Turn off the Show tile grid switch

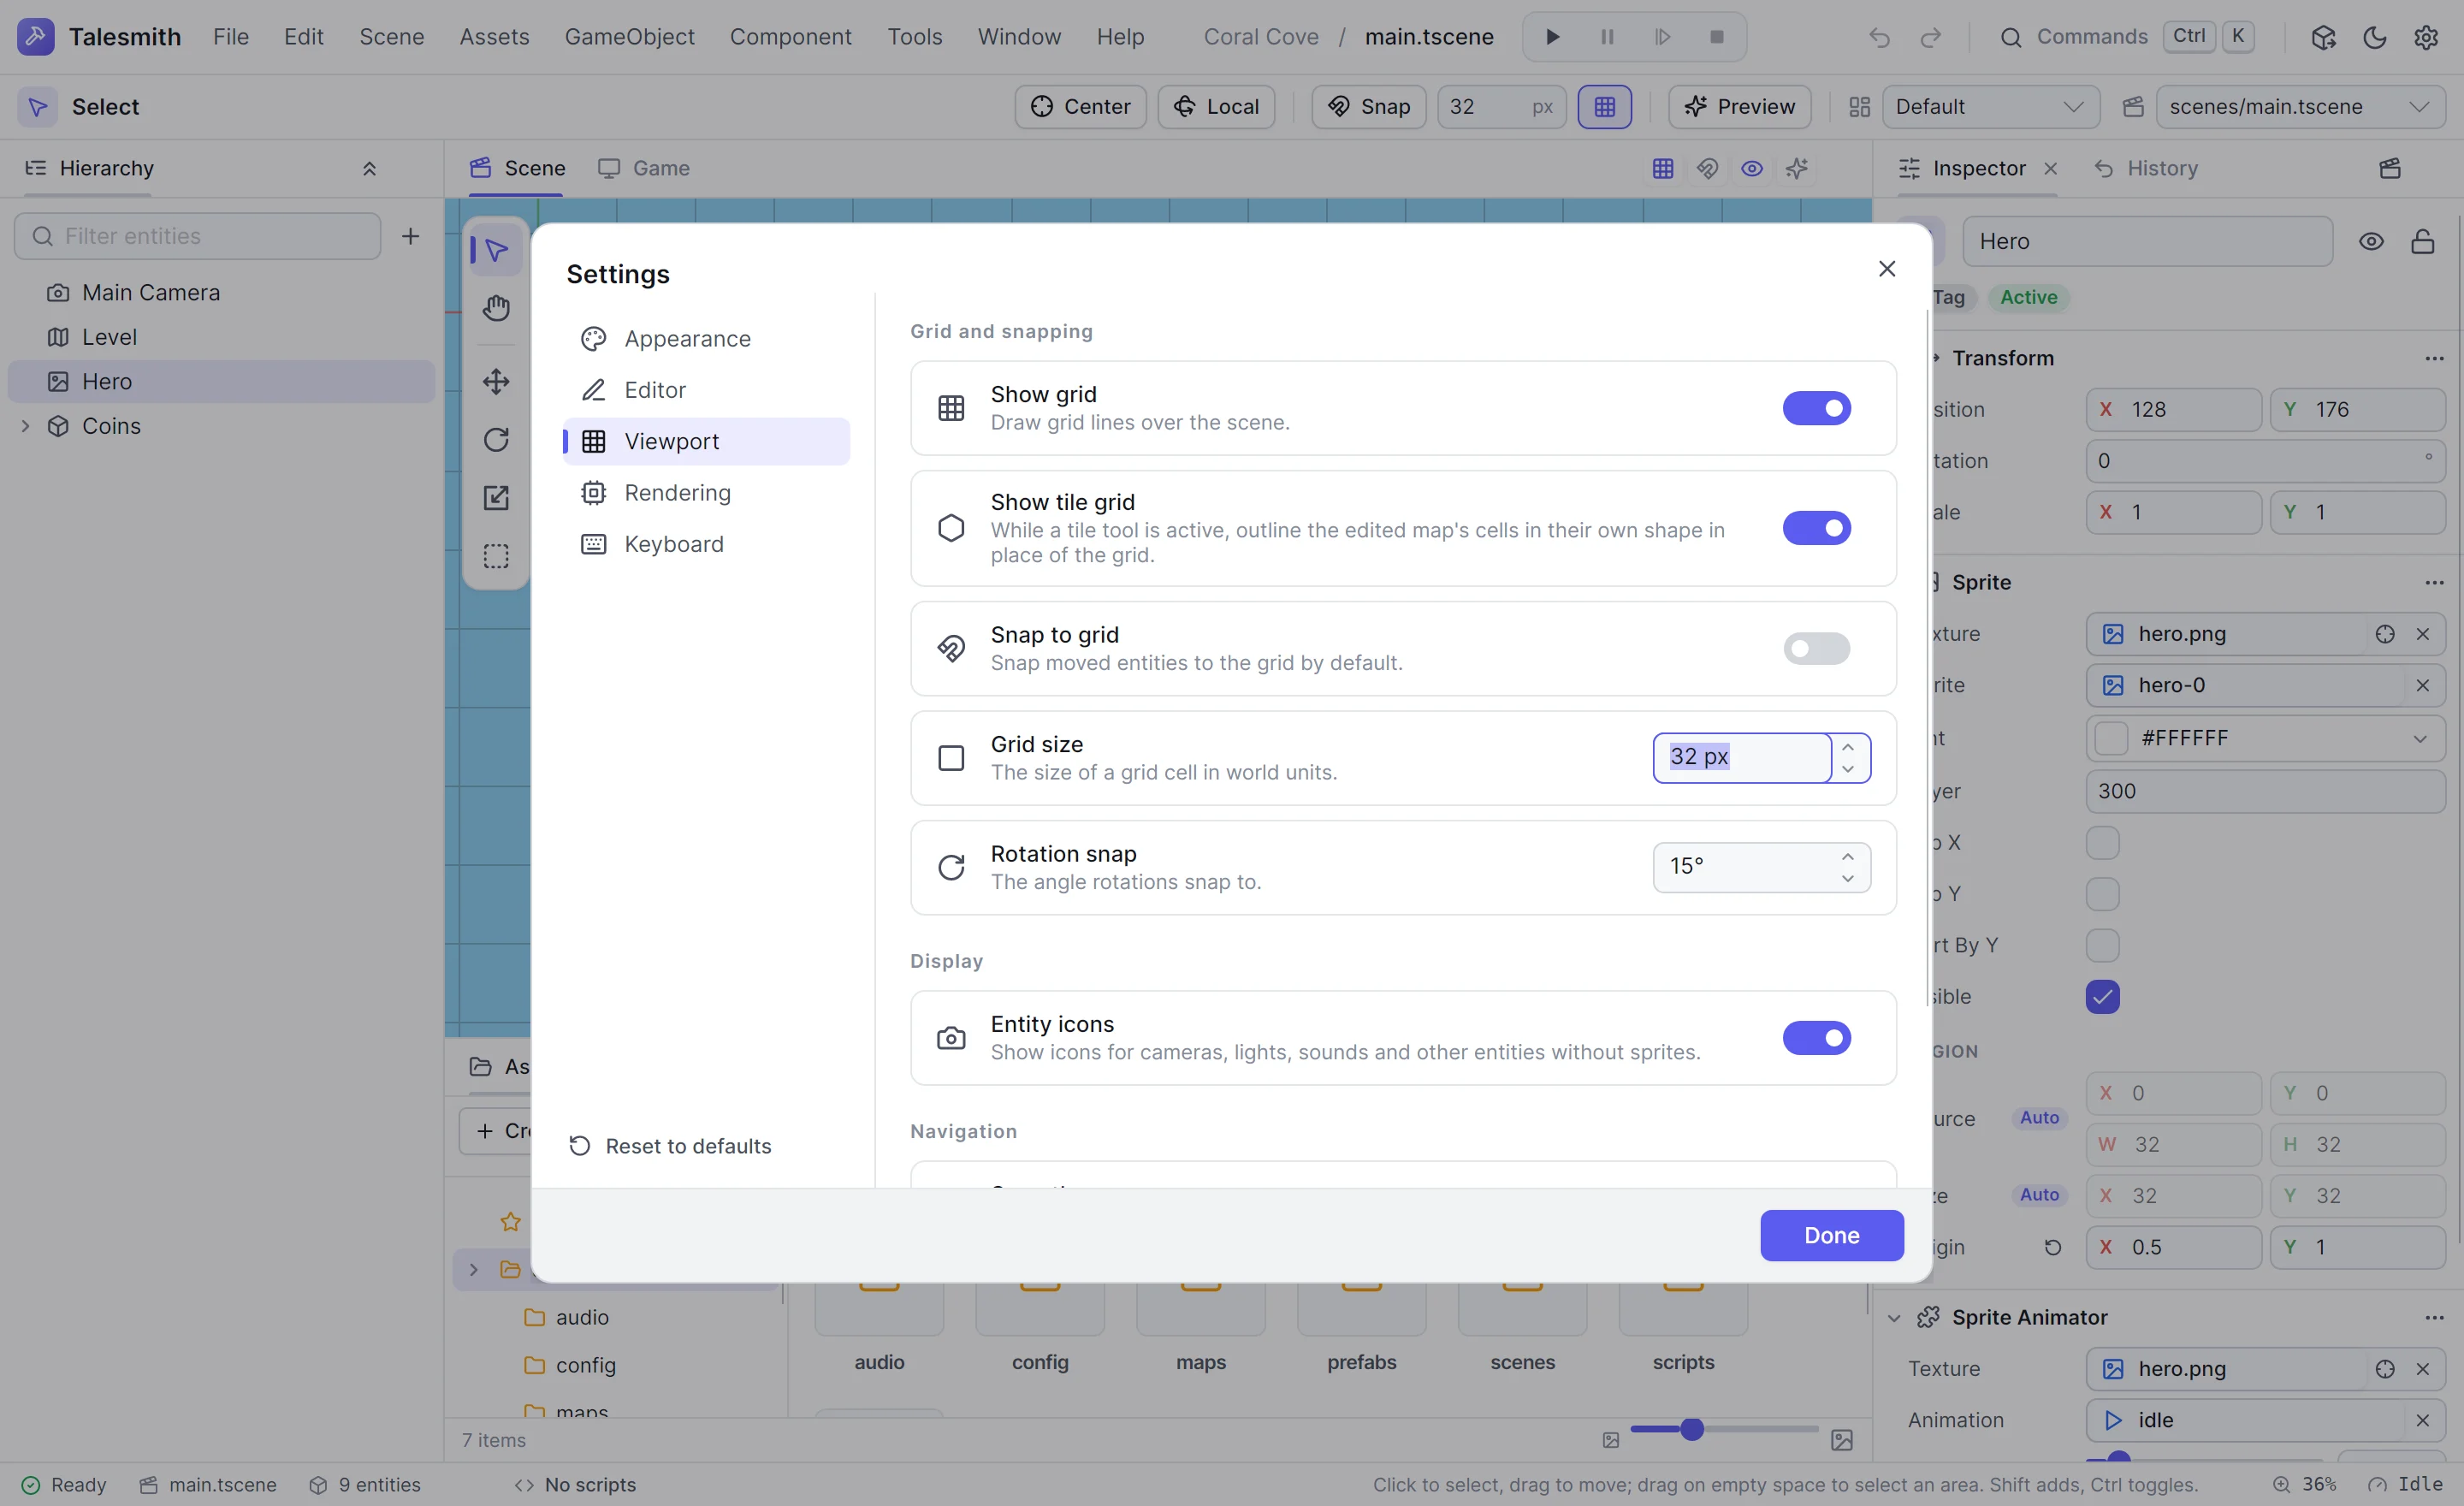pos(1816,528)
